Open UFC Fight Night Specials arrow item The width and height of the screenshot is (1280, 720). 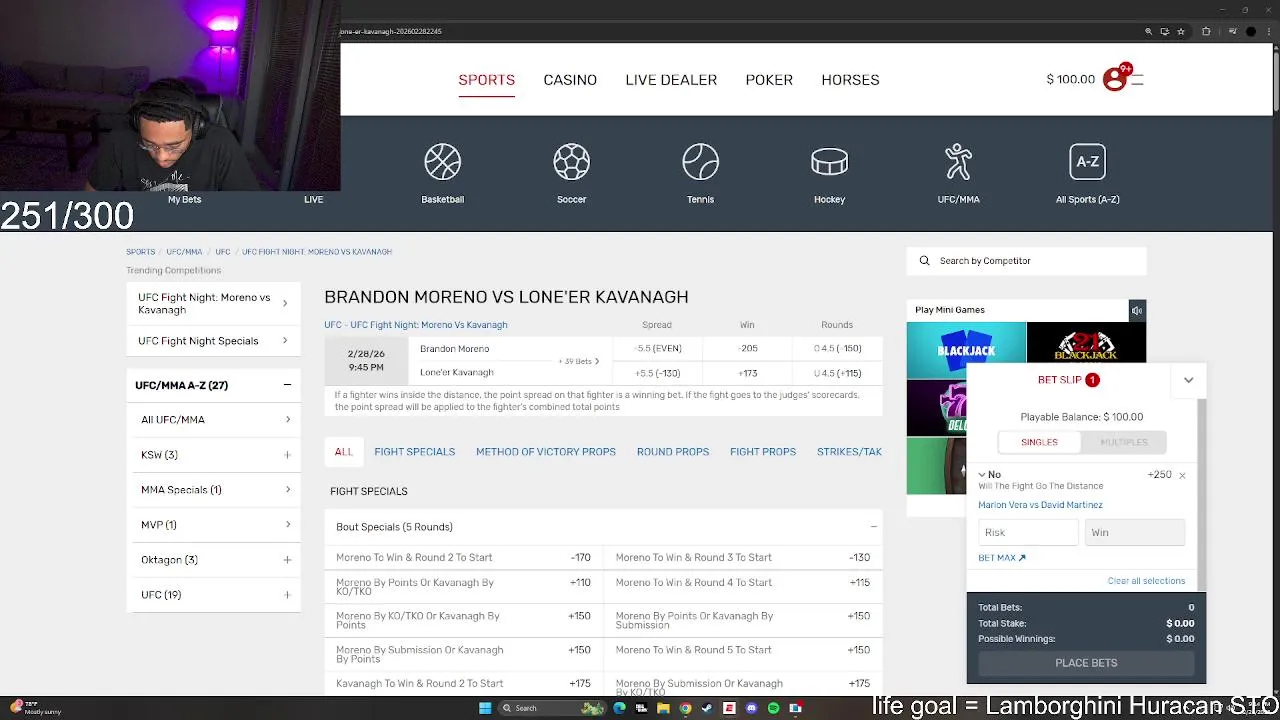click(x=213, y=341)
